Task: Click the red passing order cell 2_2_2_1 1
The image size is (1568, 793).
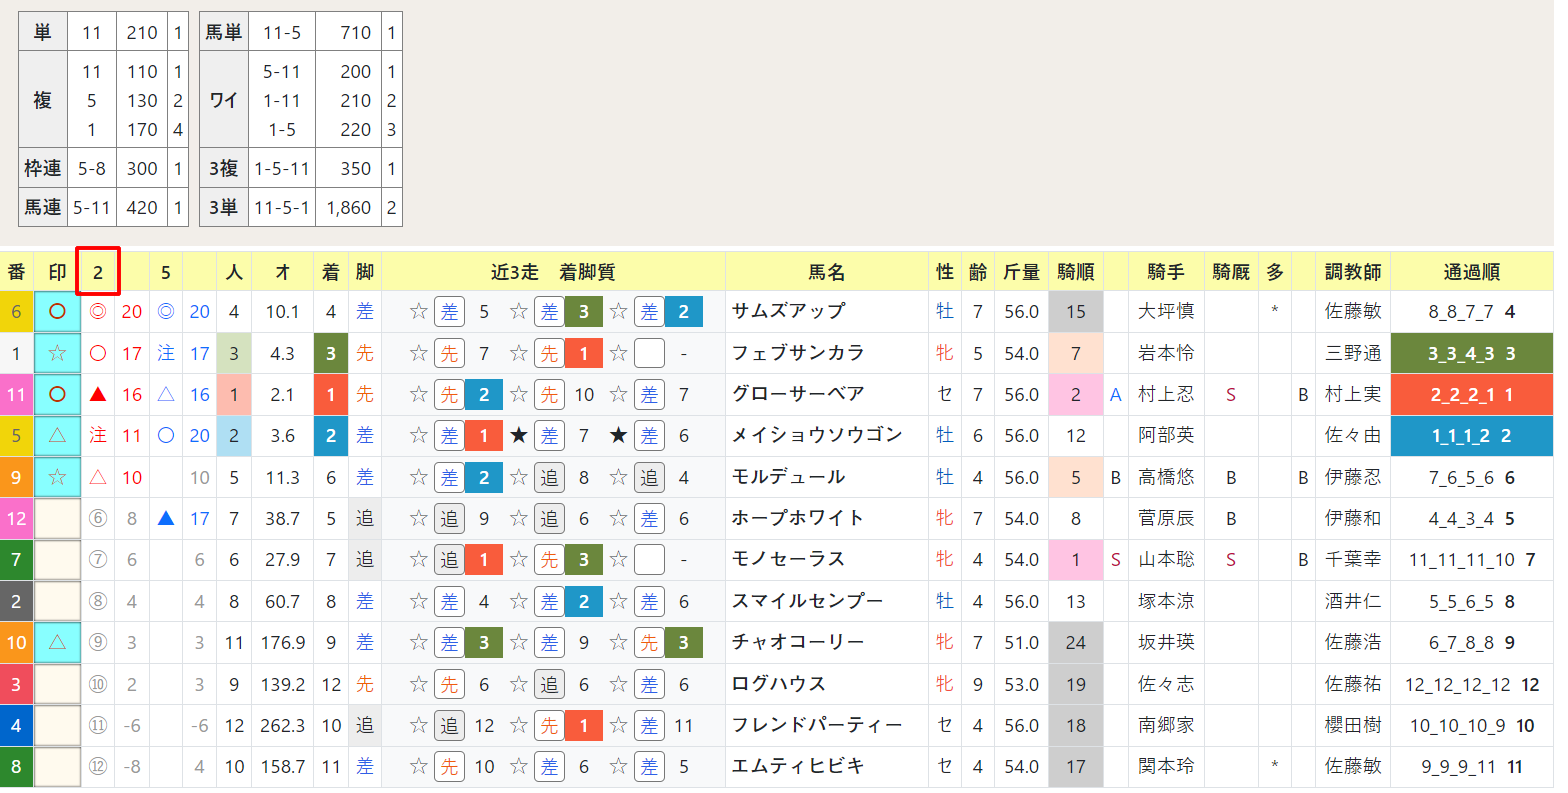Action: [x=1471, y=395]
